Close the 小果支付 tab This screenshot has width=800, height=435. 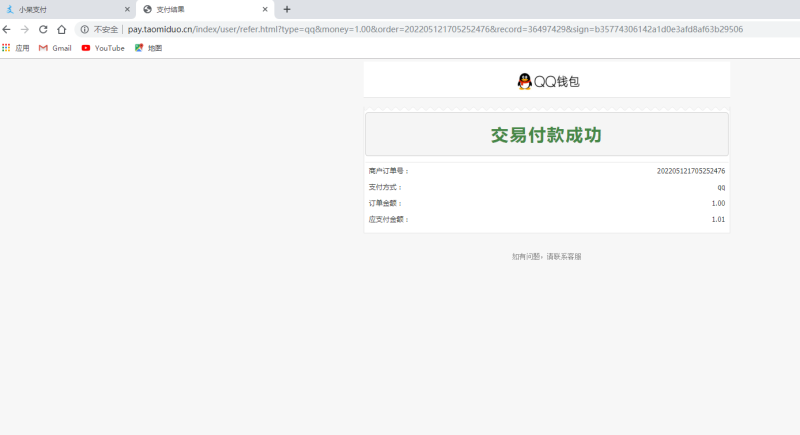click(127, 9)
